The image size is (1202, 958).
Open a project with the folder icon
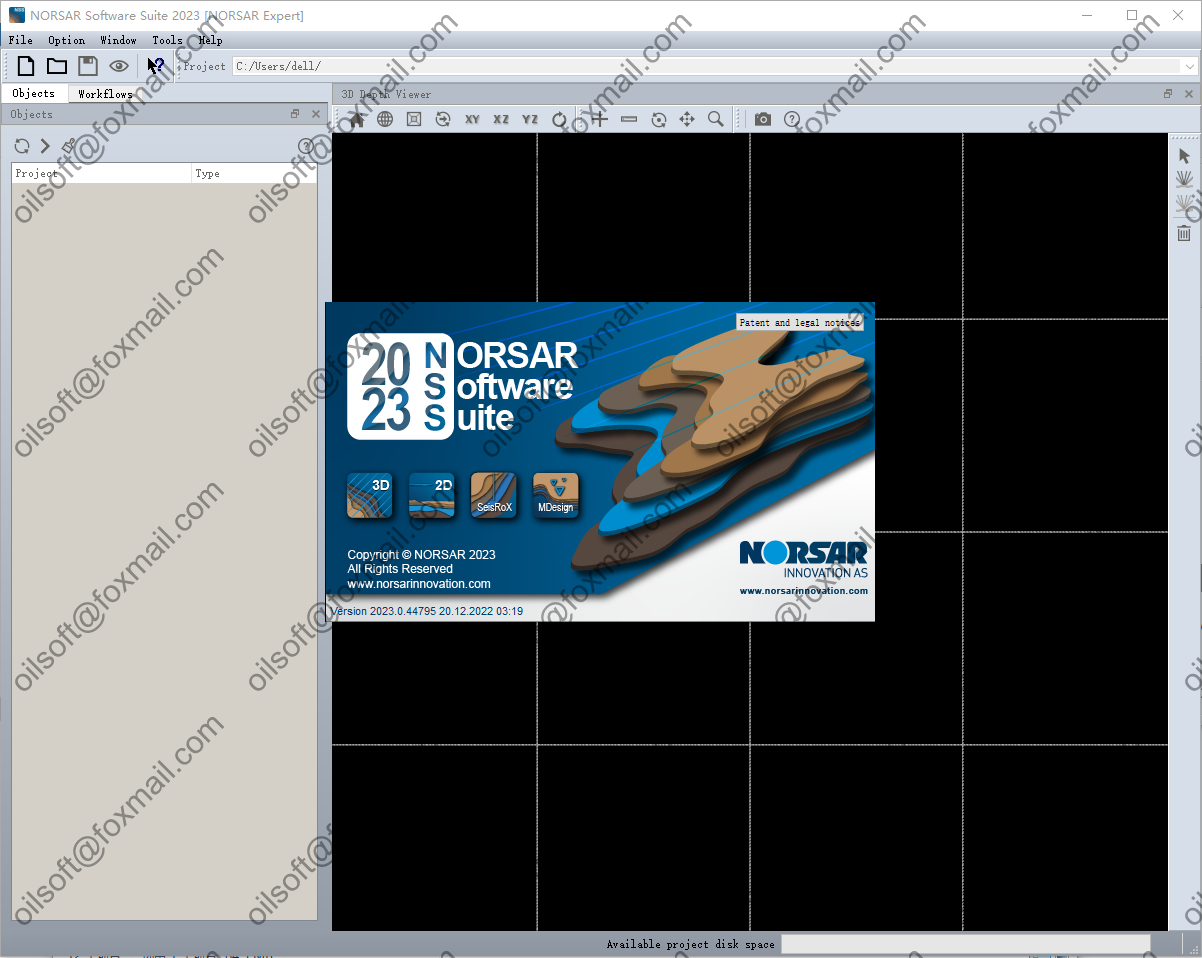[57, 66]
